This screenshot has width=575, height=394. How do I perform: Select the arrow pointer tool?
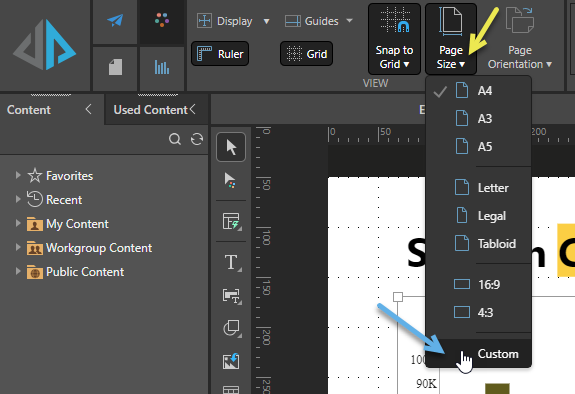(x=231, y=147)
